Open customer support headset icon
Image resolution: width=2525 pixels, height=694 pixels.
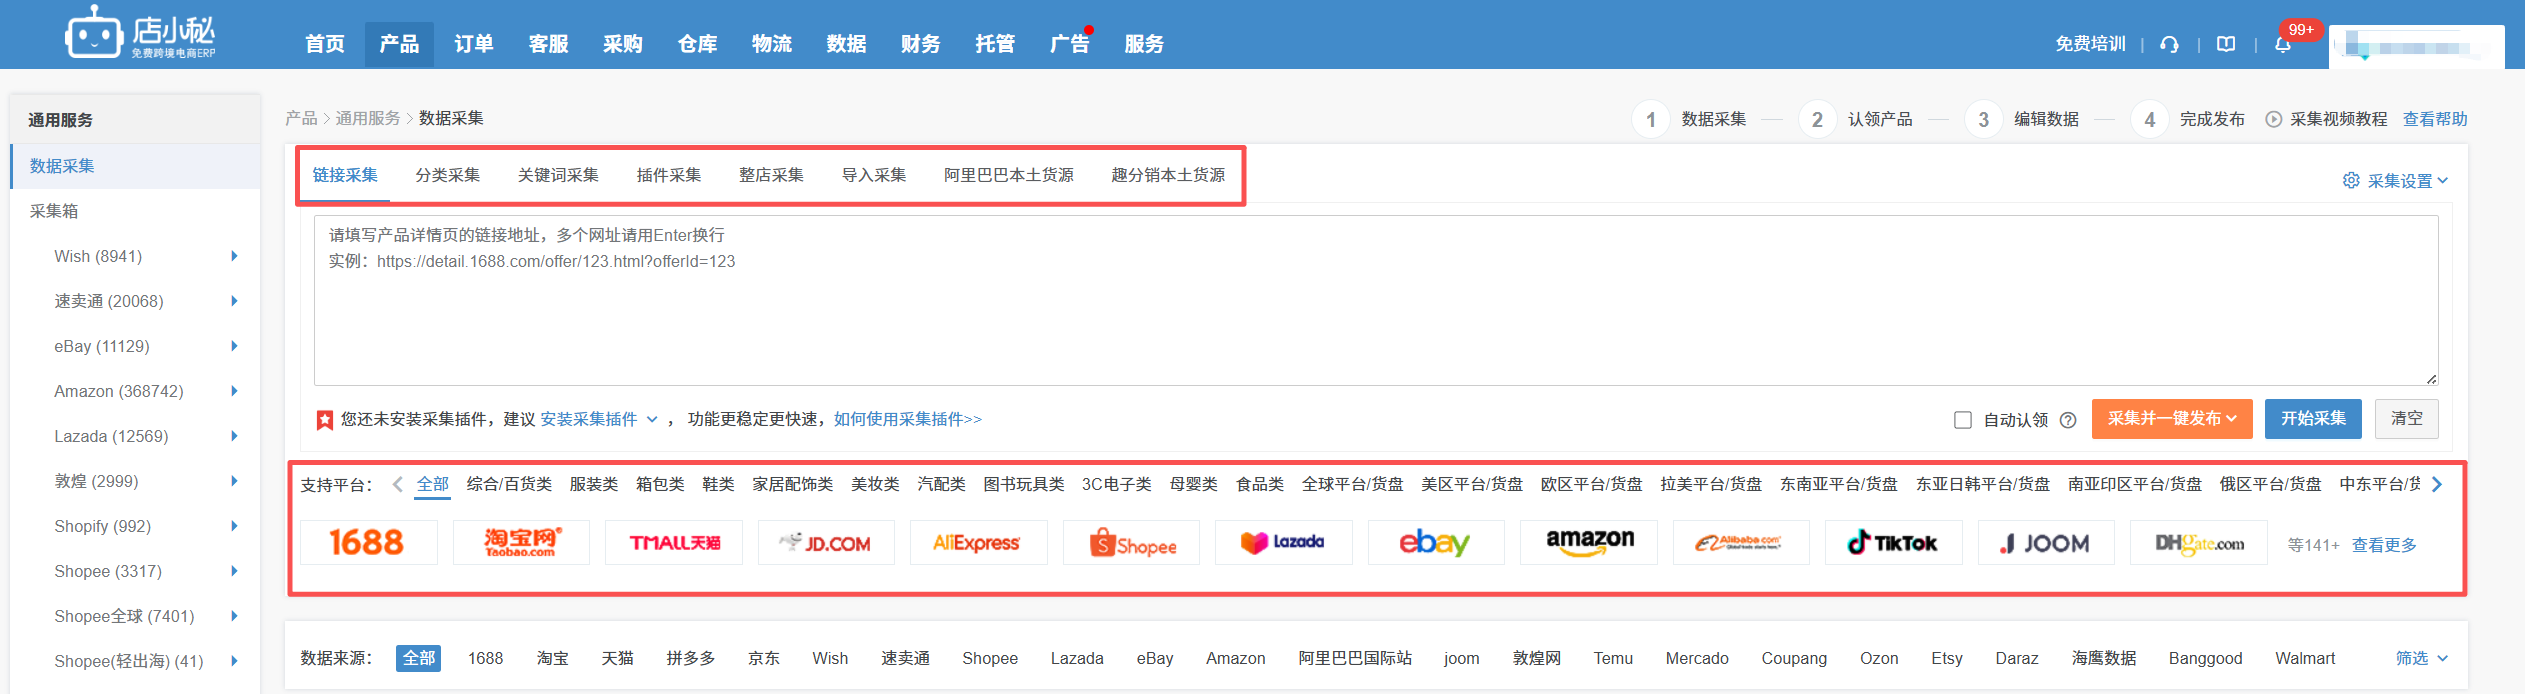click(x=2169, y=44)
